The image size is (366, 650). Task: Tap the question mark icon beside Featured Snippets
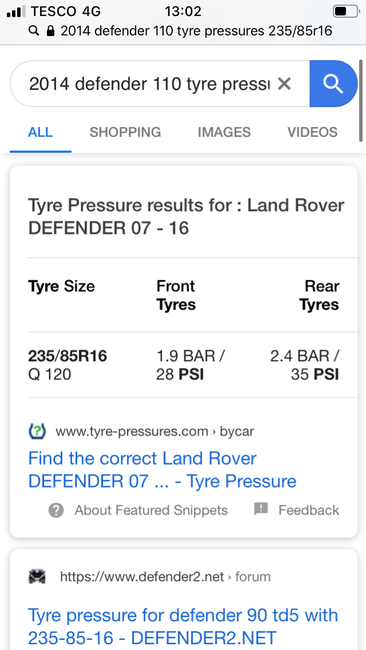(x=56, y=510)
